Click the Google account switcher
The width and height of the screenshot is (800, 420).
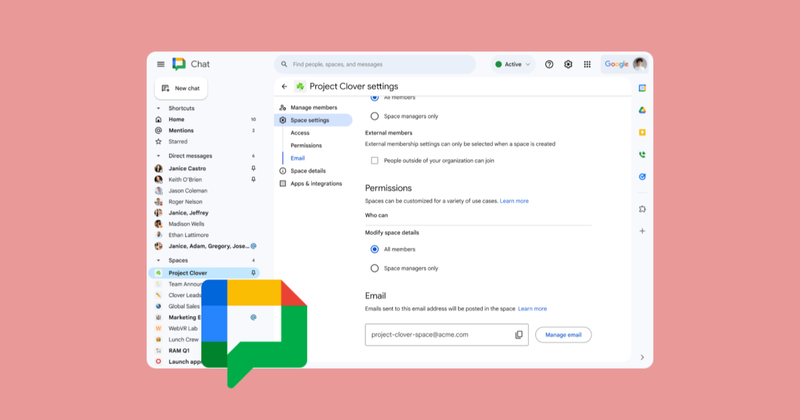[626, 64]
